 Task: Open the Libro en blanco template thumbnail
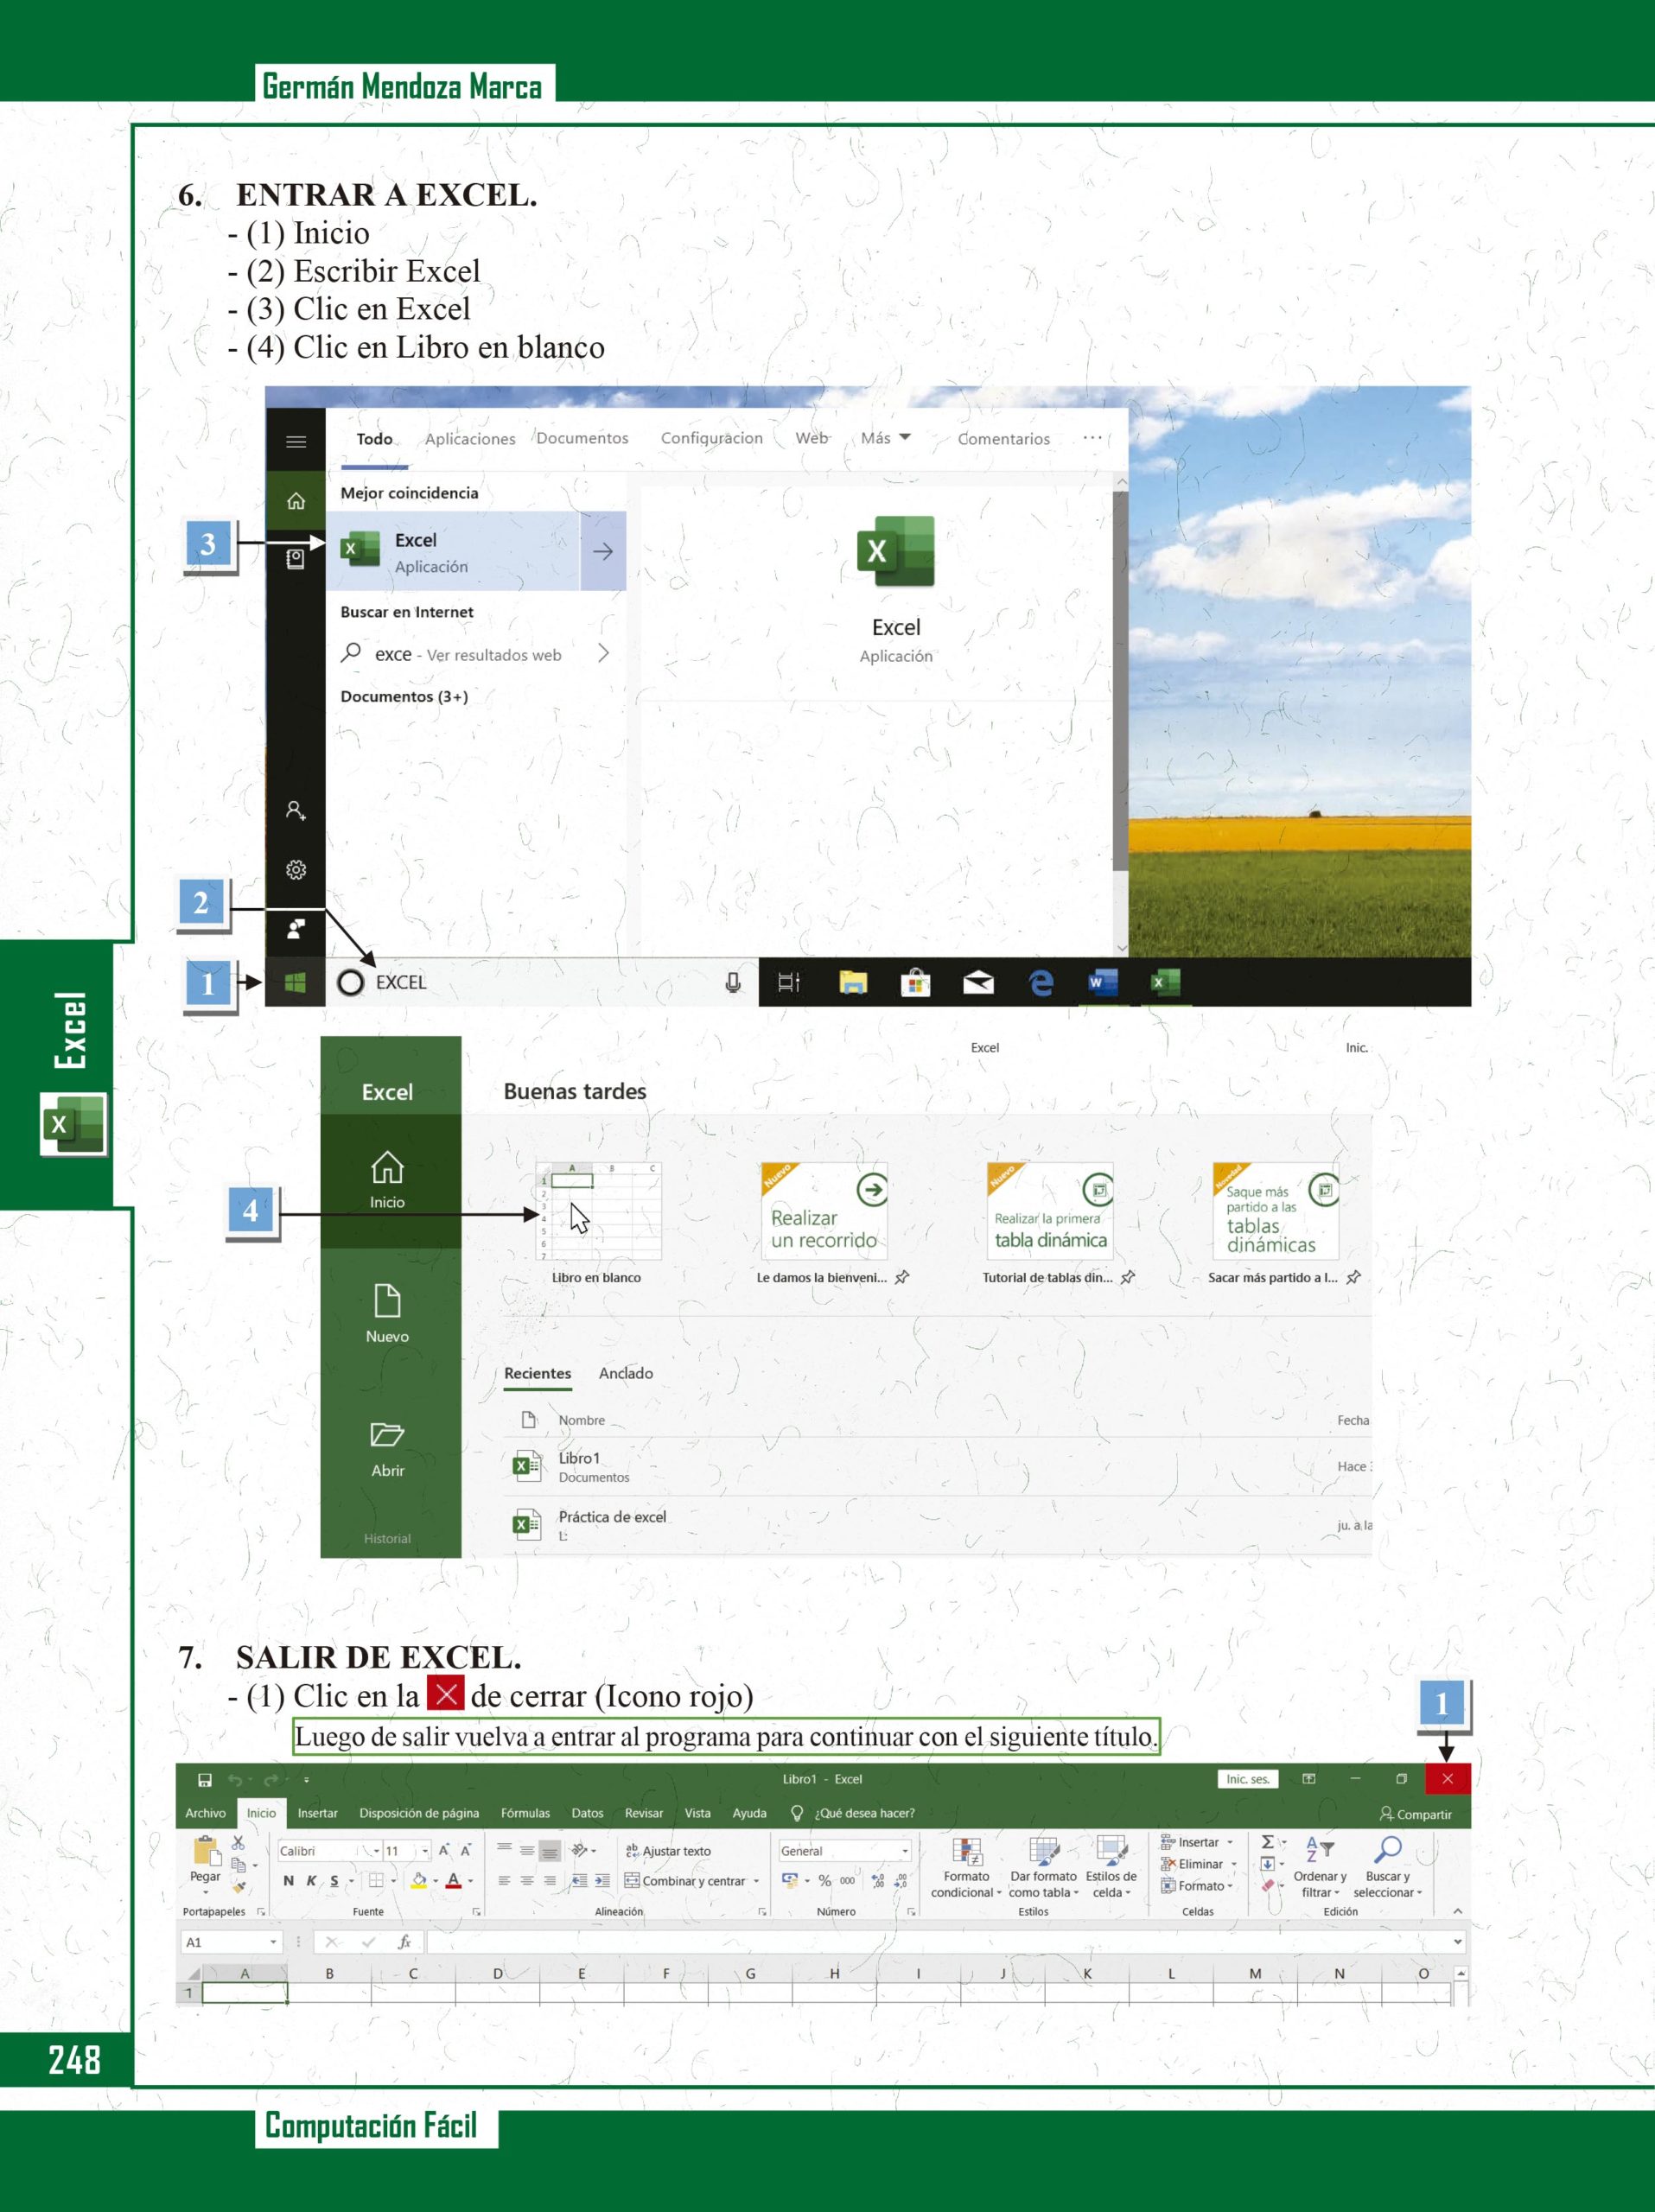(x=598, y=1211)
